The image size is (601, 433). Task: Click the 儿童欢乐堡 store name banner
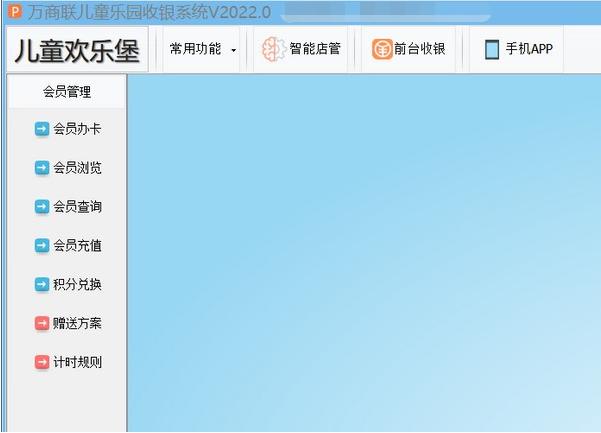click(77, 50)
